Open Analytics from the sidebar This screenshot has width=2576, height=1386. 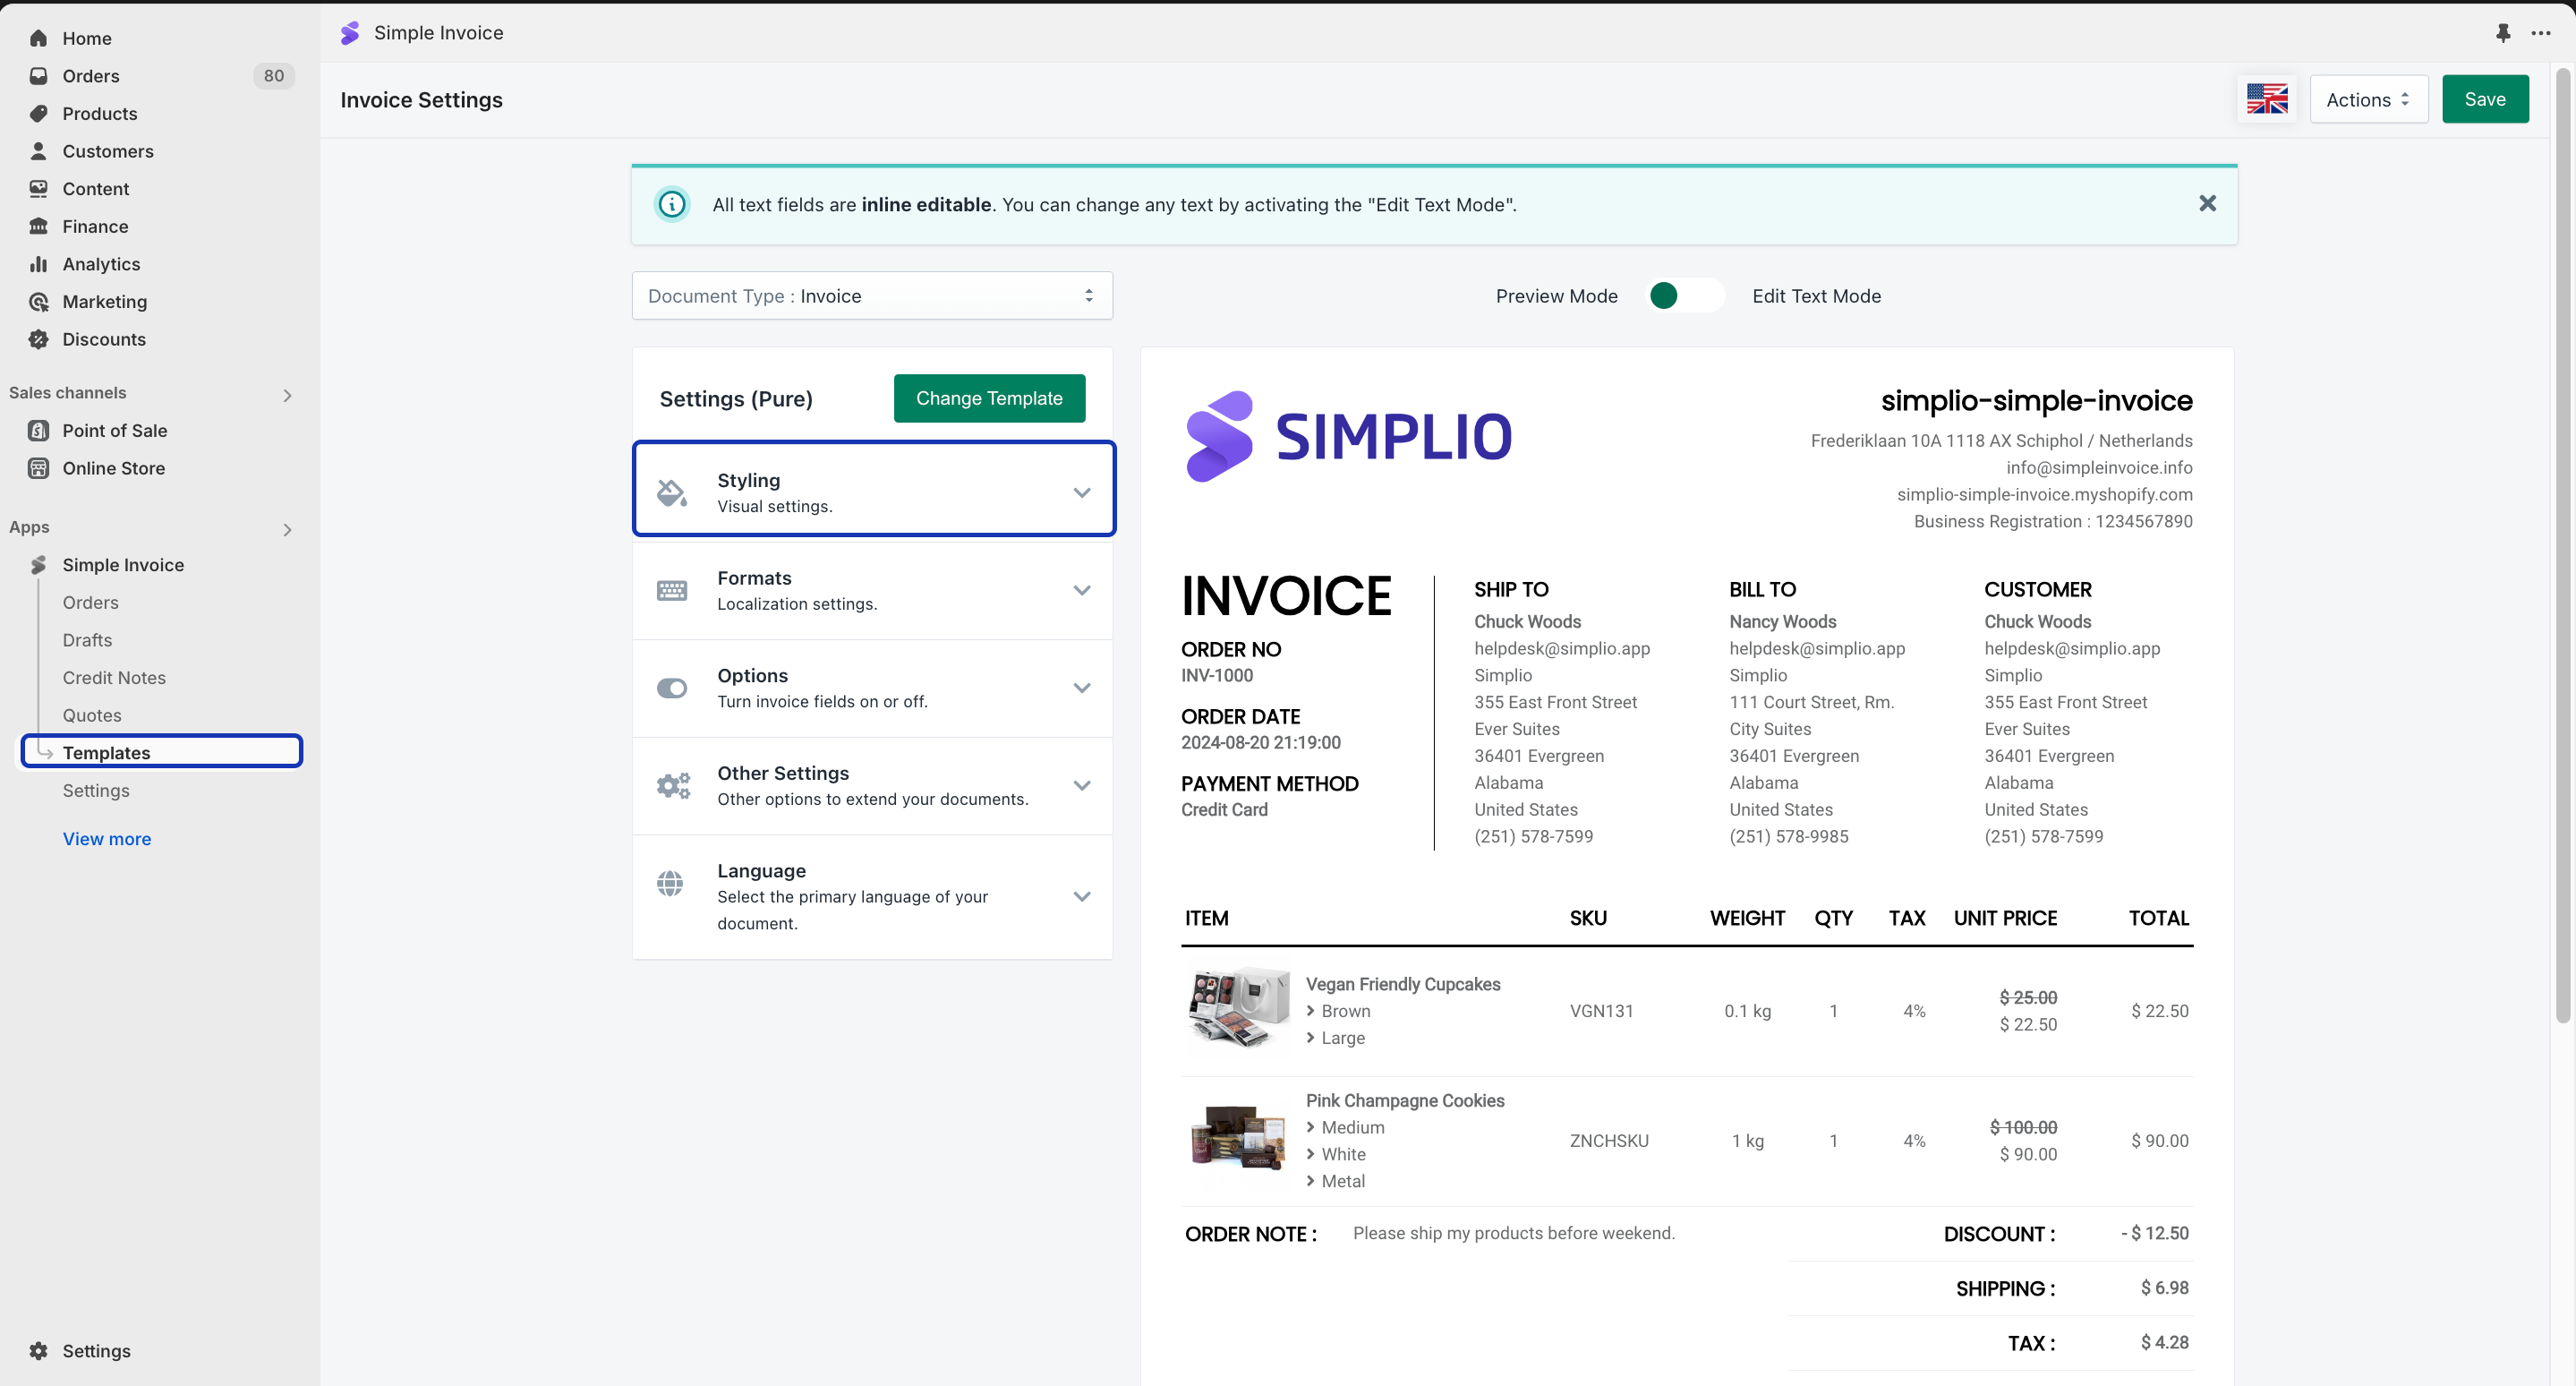[x=100, y=264]
